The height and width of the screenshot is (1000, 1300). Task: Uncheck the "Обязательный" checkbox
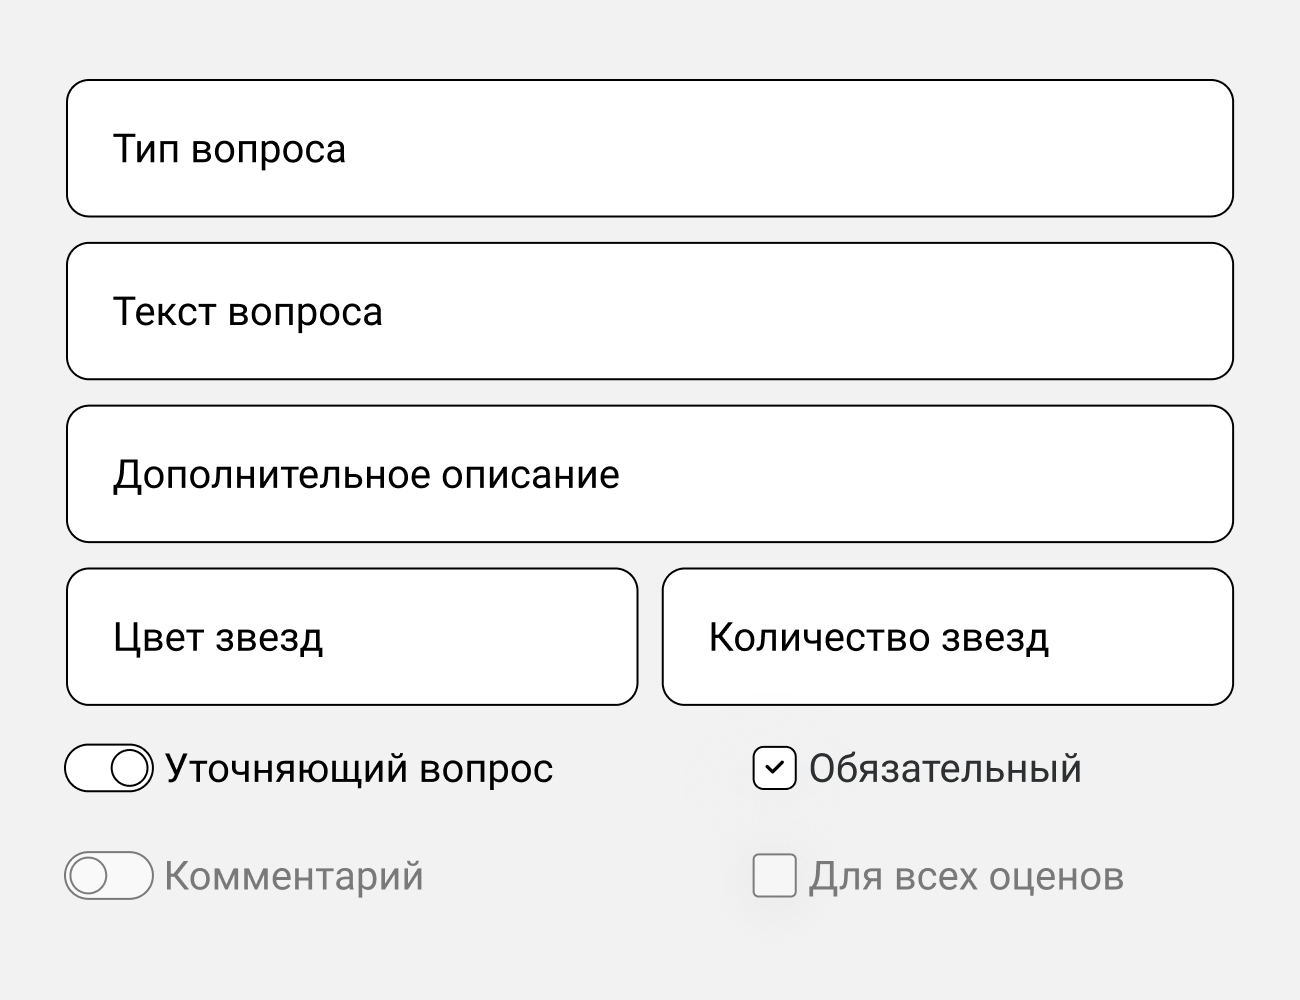point(774,768)
